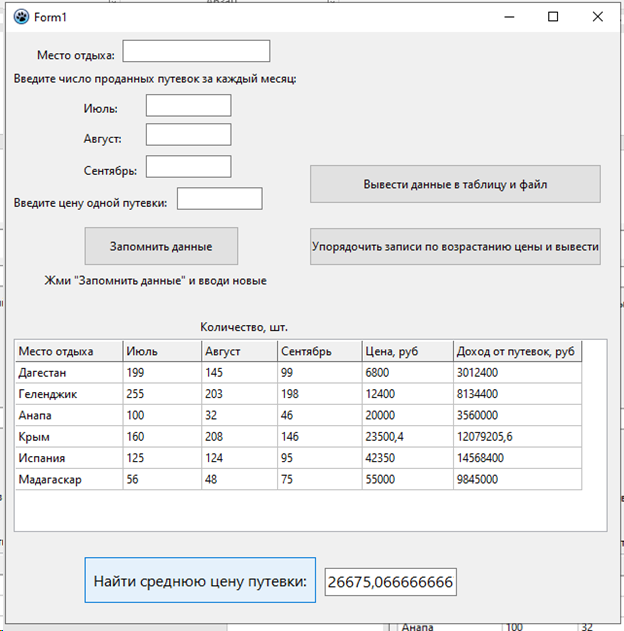Image resolution: width=624 pixels, height=631 pixels.
Task: Select the average price result field
Action: coord(390,582)
